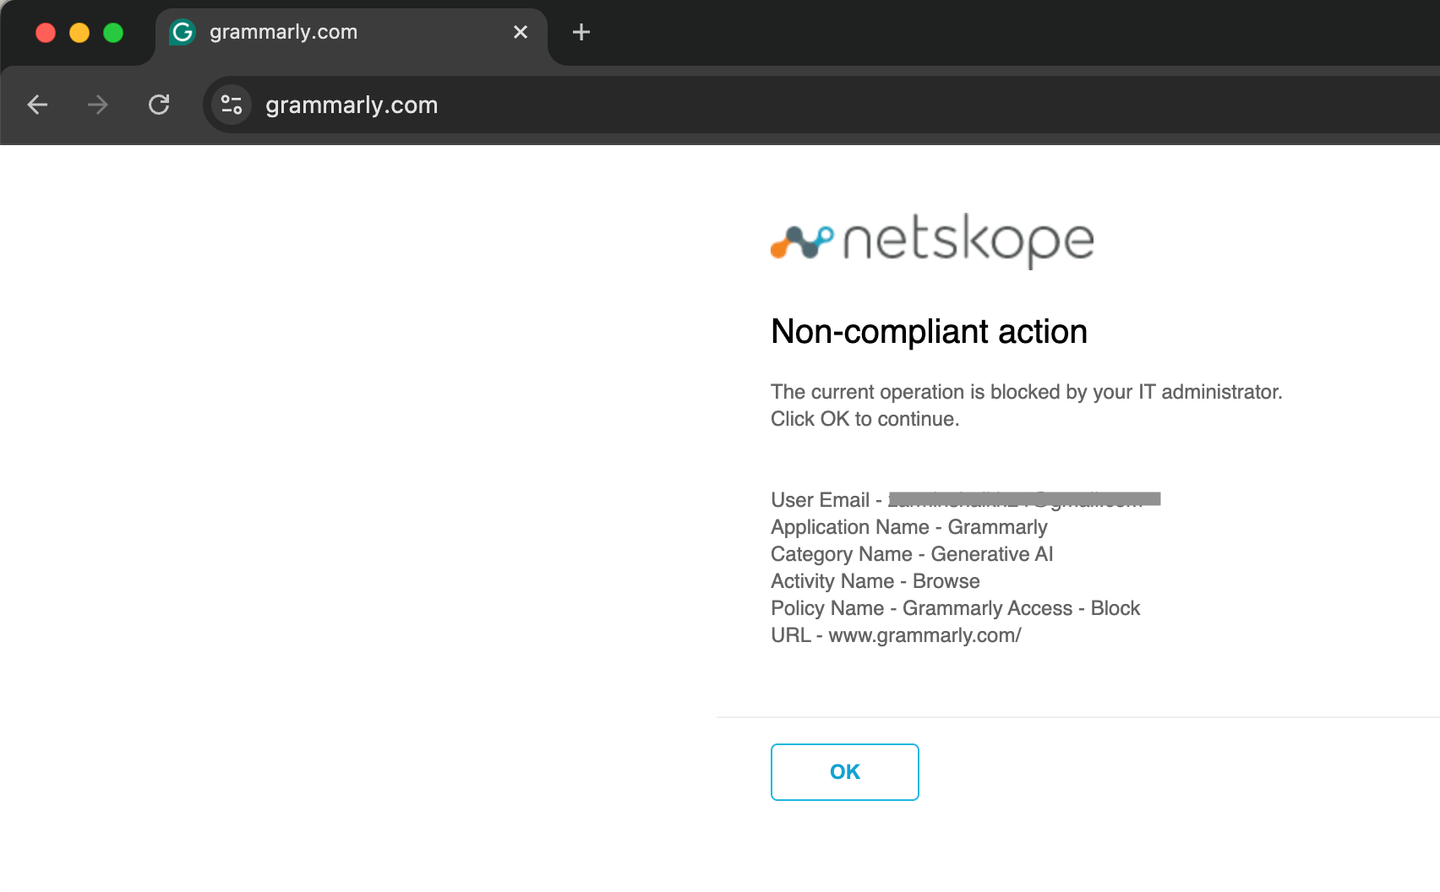Click the red window close button
This screenshot has height=892, width=1440.
click(x=45, y=33)
